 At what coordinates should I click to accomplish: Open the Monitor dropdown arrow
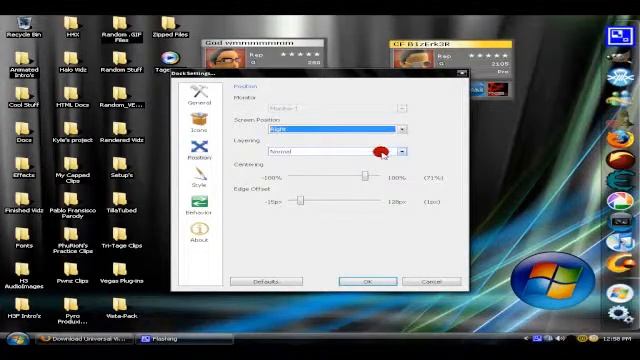pos(402,108)
